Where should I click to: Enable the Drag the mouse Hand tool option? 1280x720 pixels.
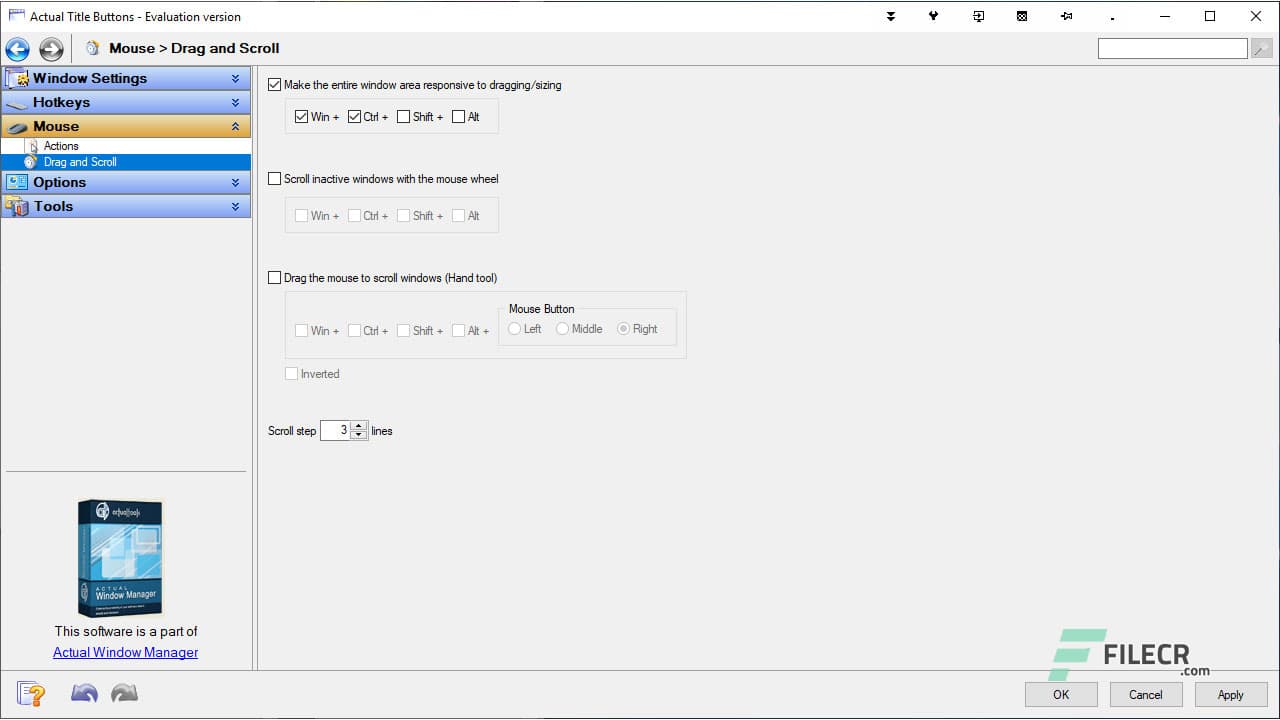(275, 277)
